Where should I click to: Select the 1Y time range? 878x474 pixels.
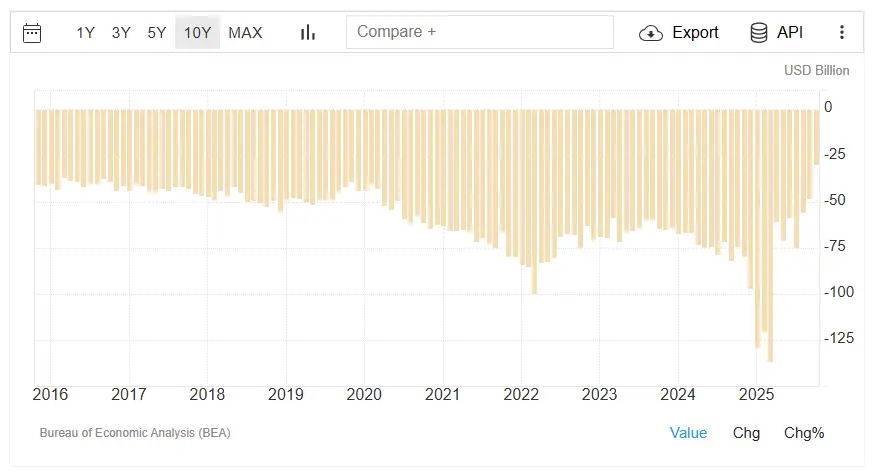pyautogui.click(x=85, y=32)
